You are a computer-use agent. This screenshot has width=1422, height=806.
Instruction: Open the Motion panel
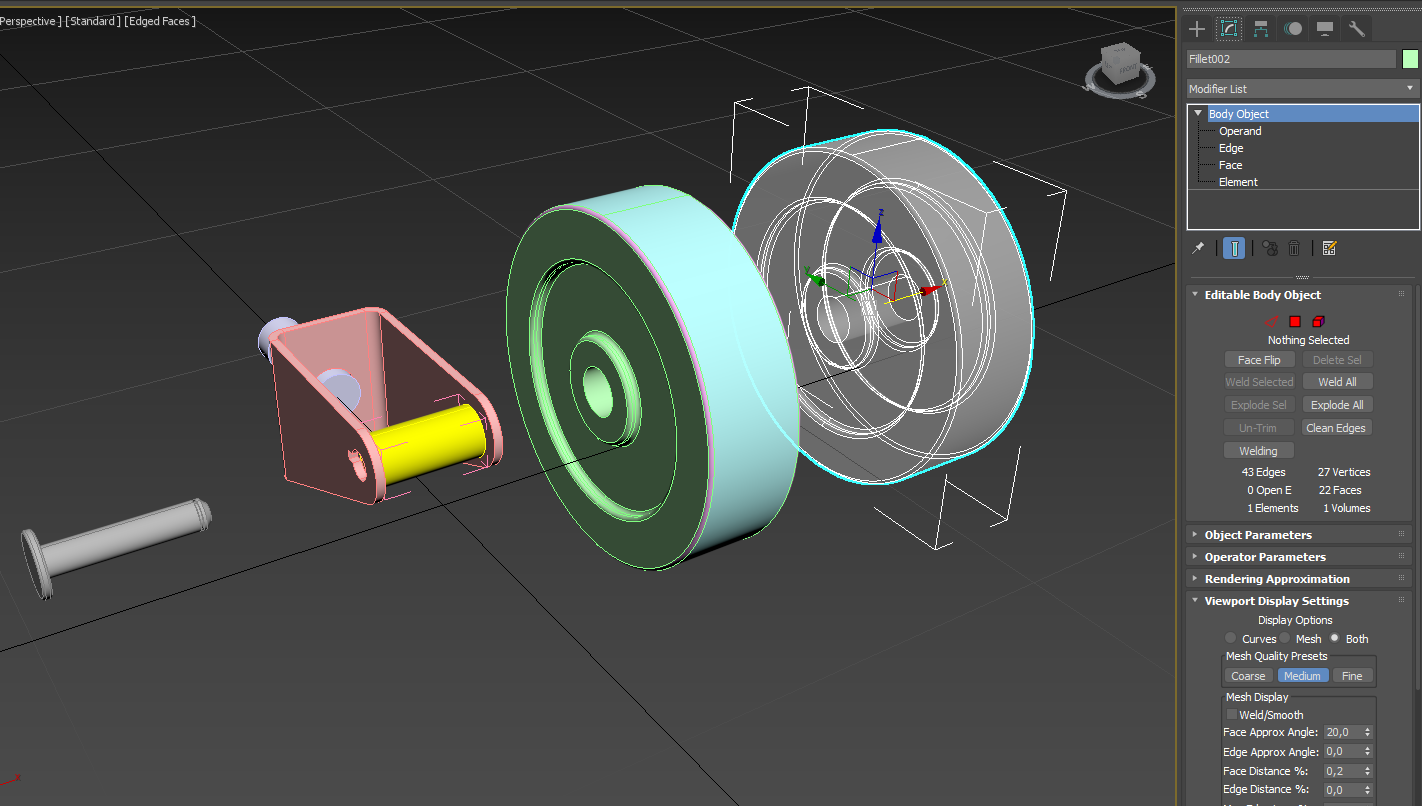point(1293,28)
